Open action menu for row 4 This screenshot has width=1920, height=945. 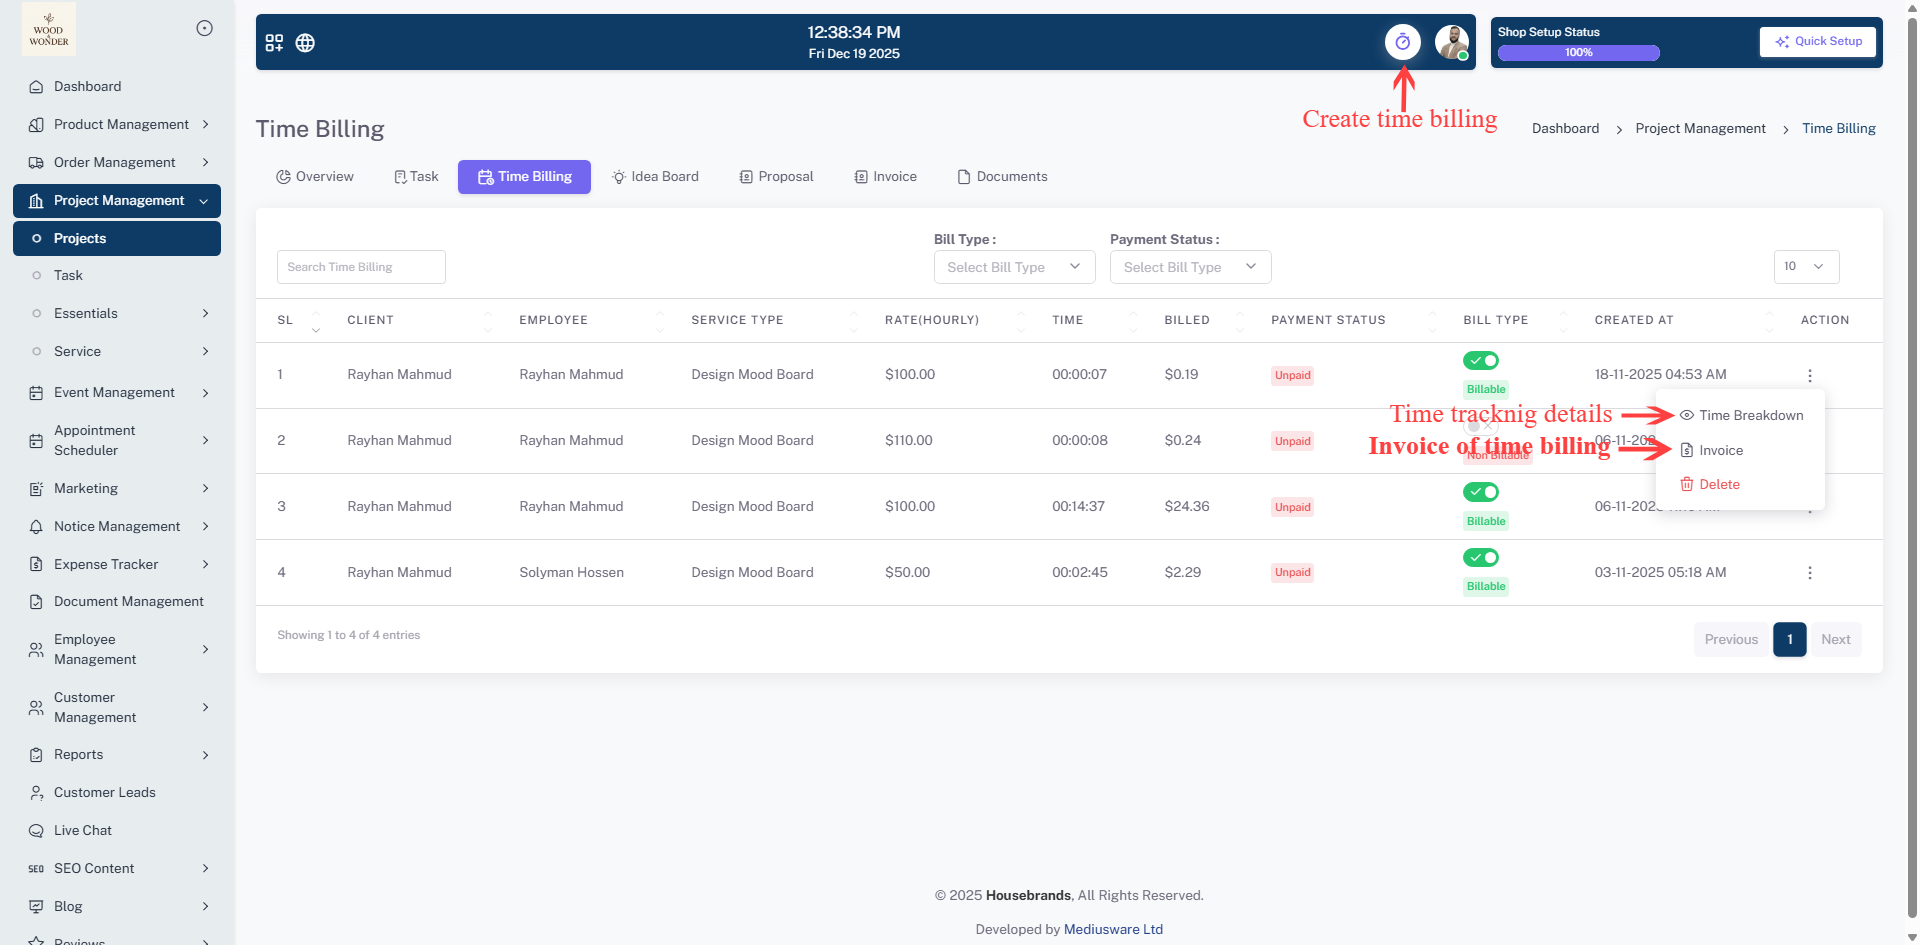(1809, 573)
